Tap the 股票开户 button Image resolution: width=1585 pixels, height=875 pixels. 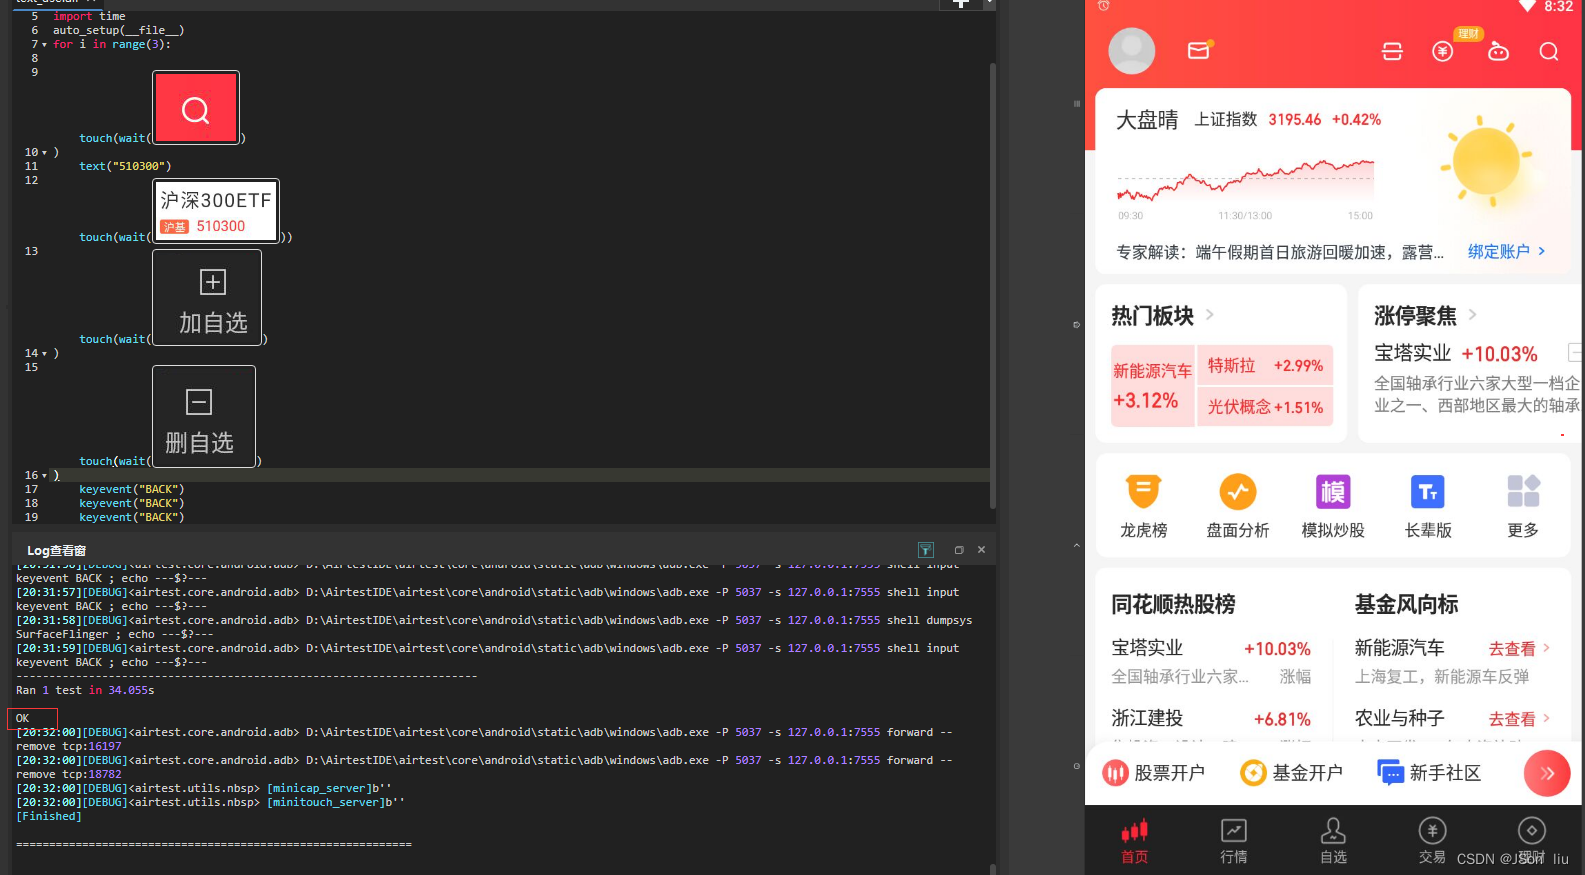(x=1154, y=773)
